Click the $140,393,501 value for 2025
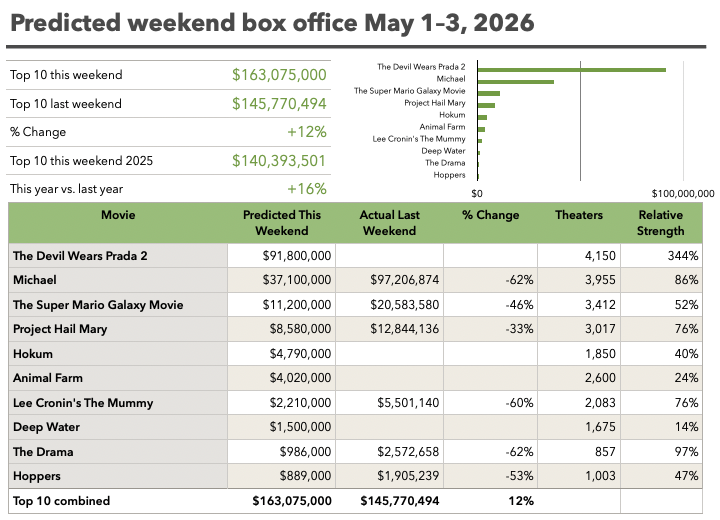Image resolution: width=720 pixels, height=520 pixels. 279,161
